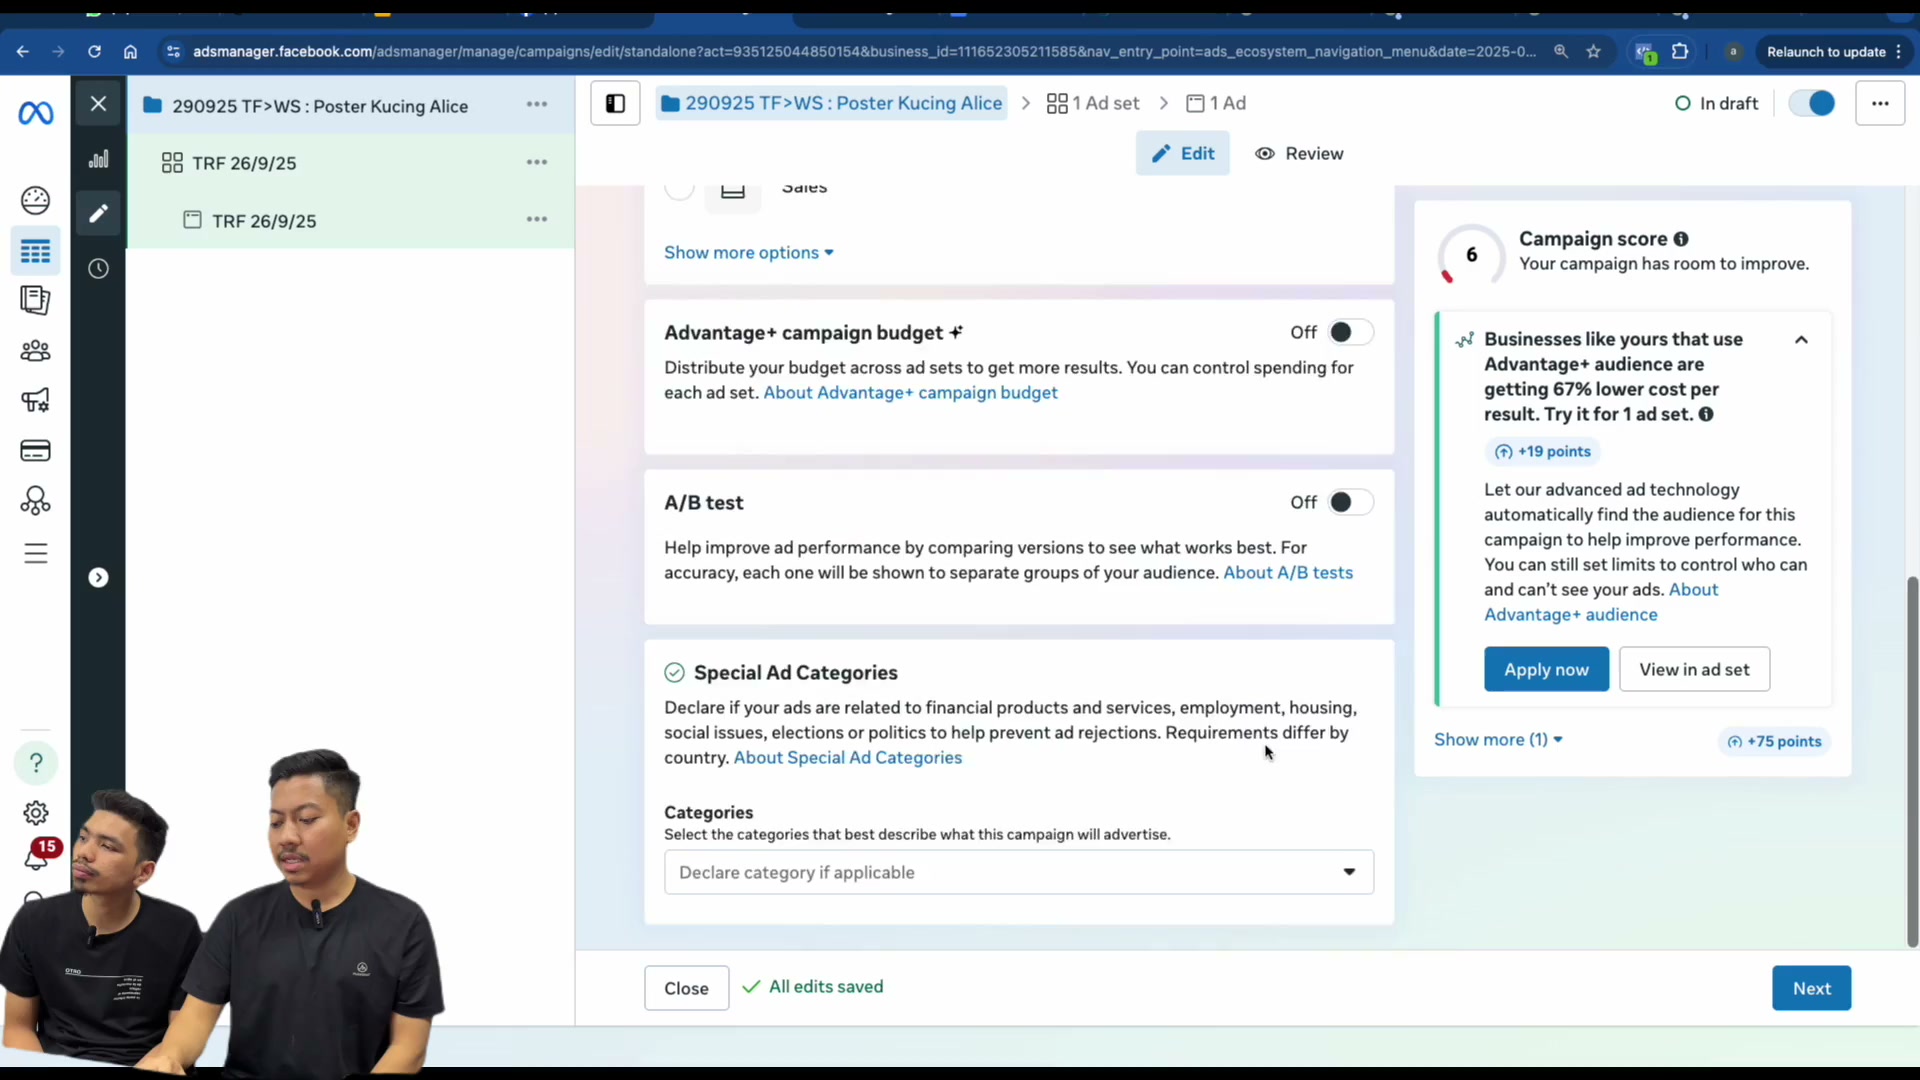This screenshot has height=1080, width=1920.
Task: Switch to the Review tab
Action: [1299, 154]
